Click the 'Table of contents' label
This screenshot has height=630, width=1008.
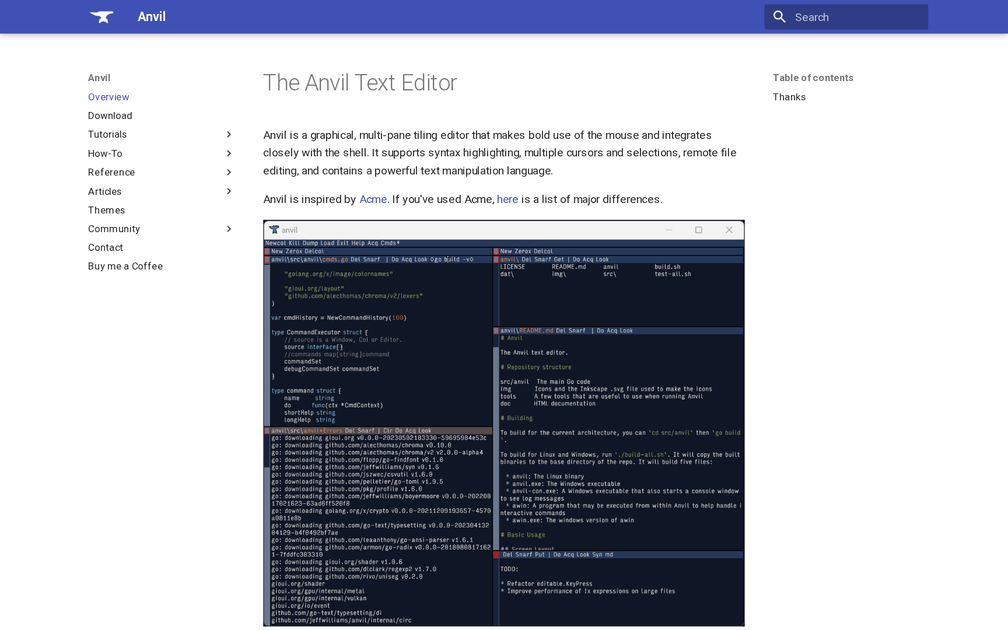click(x=813, y=78)
